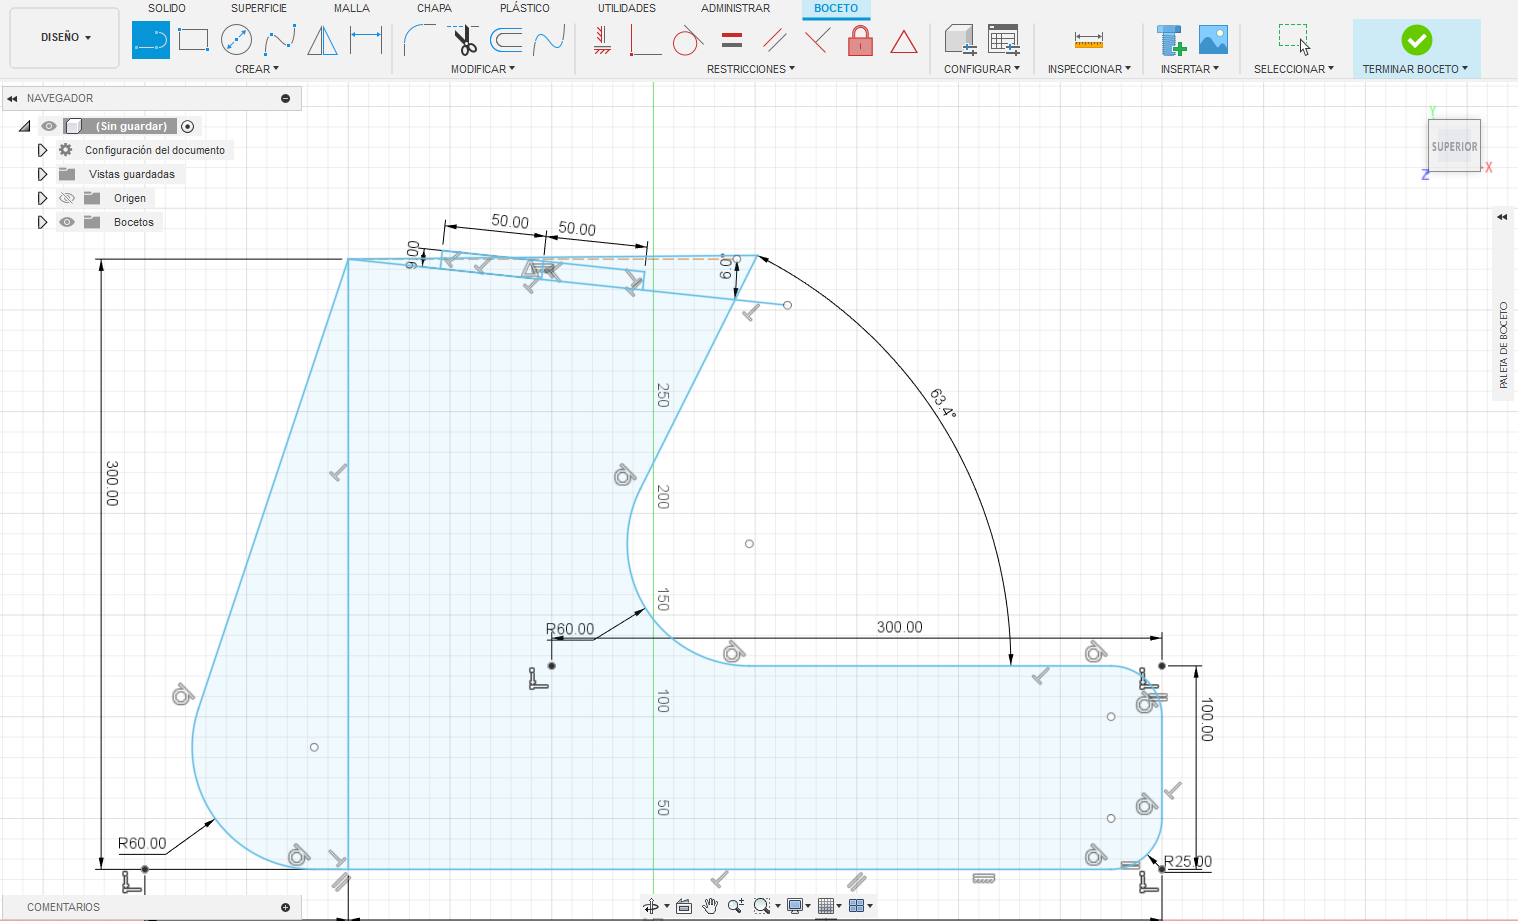Screen dimensions: 1518x921
Task: Select the Zoom Window tool
Action: 762,906
